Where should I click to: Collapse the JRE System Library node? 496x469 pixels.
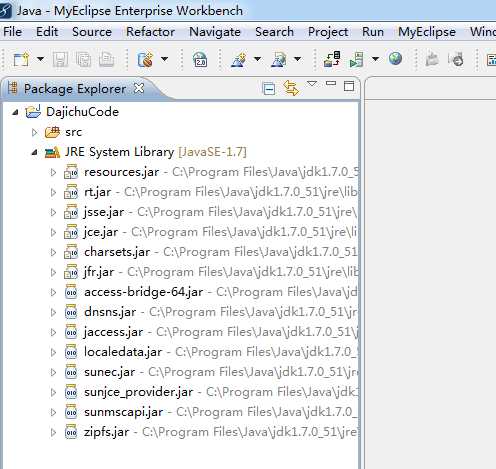34,152
